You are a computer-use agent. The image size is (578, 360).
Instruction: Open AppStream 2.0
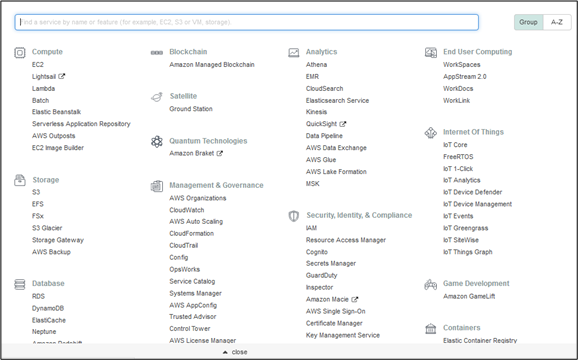pos(465,77)
